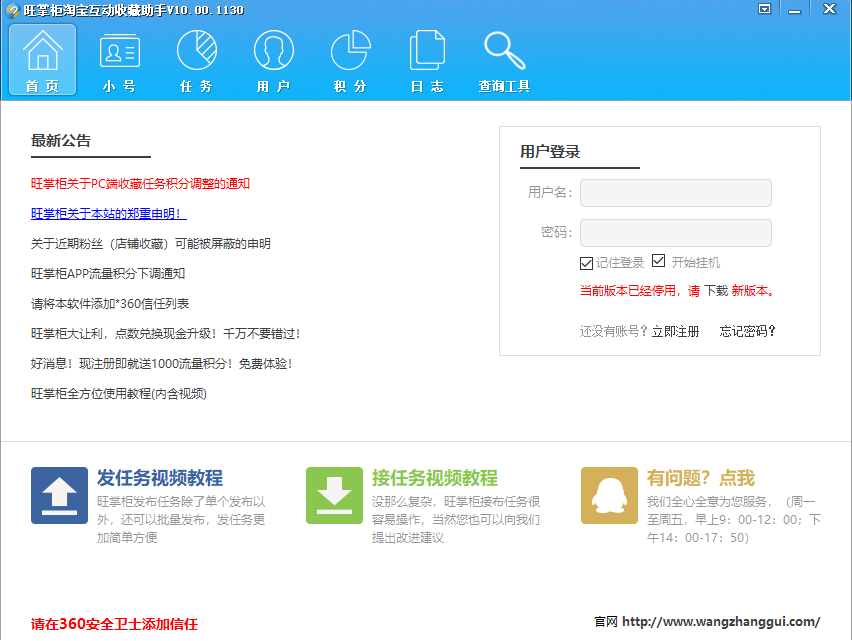Click the 立即注册 register link
852x641 pixels.
(x=675, y=331)
